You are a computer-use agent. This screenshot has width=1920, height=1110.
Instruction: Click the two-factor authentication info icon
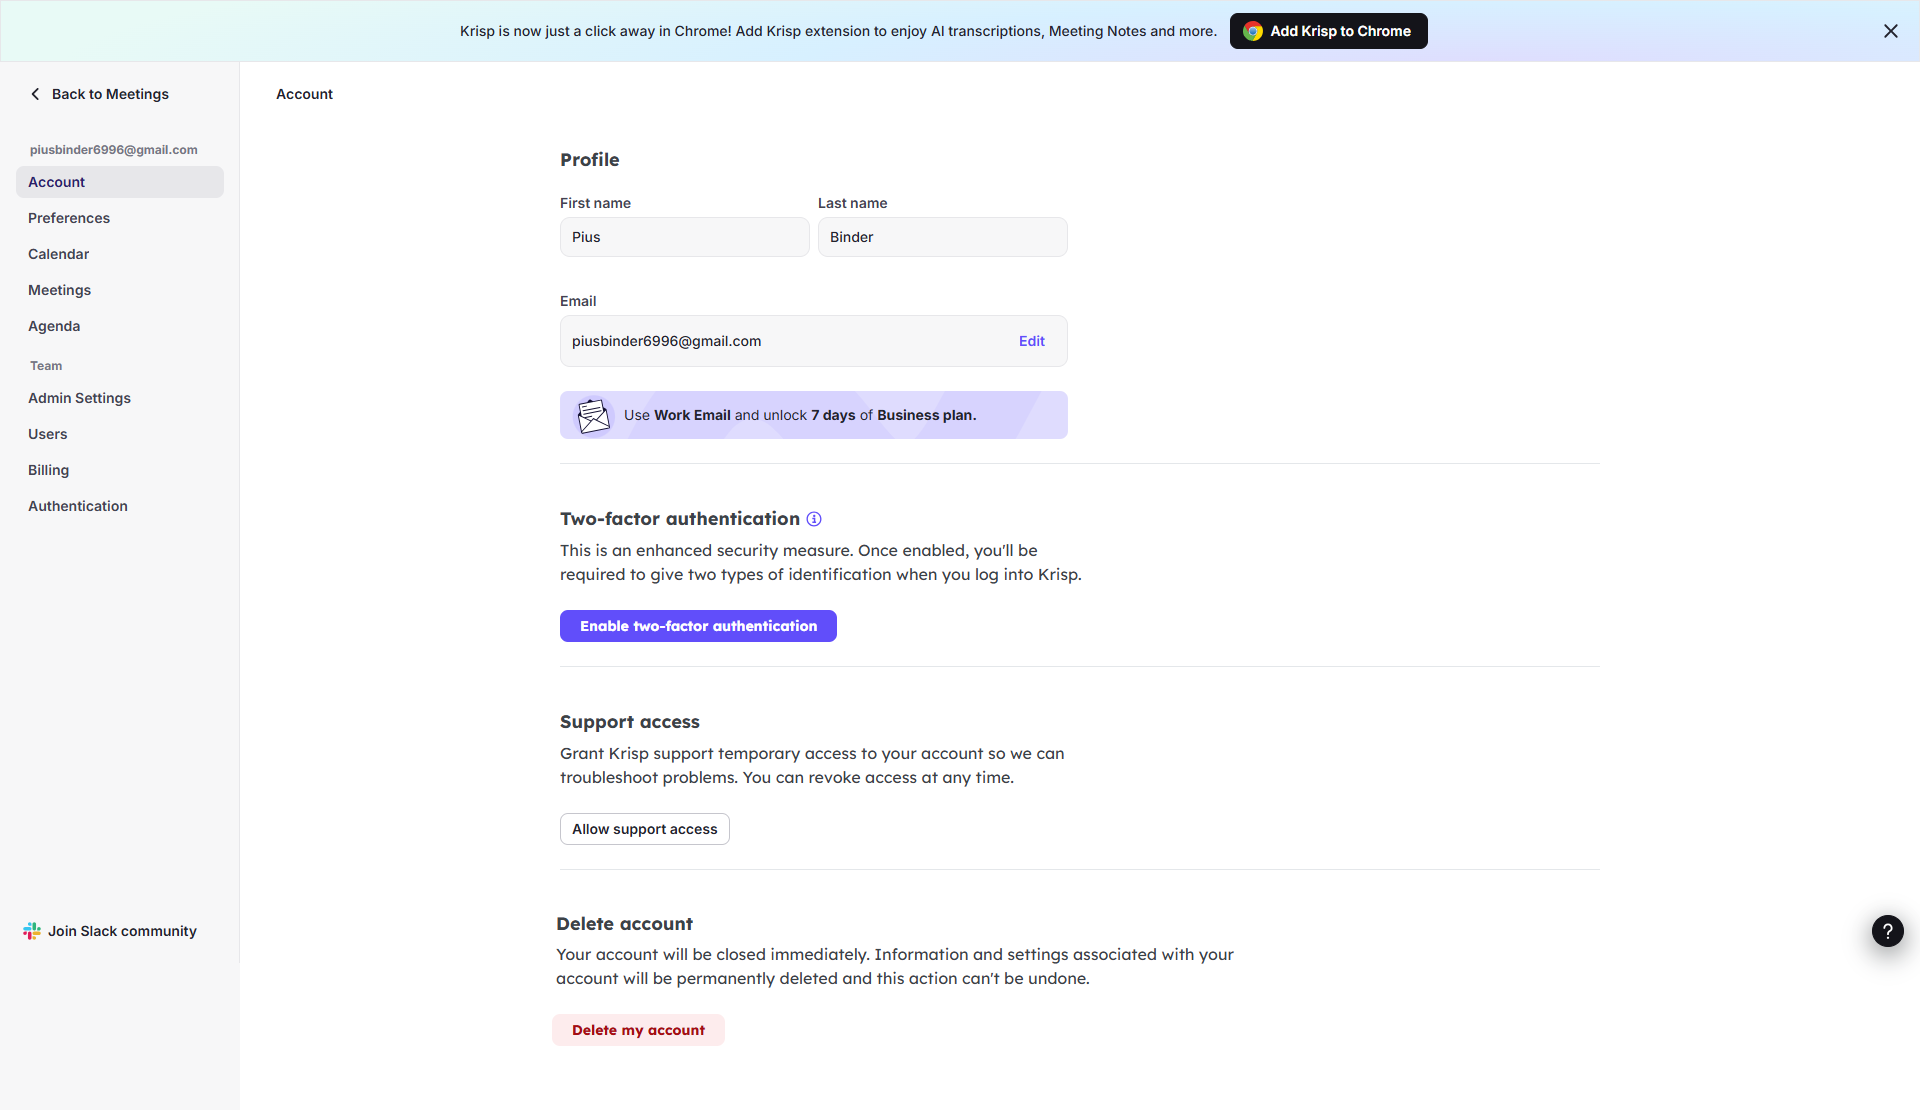pos(814,519)
